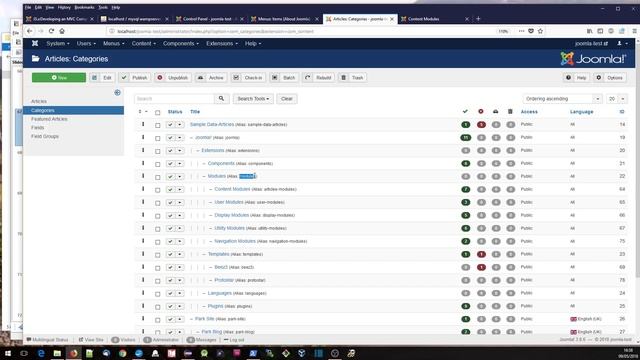Open the Batch dialog button
Viewport: 640px width, 360px height.
tap(284, 78)
